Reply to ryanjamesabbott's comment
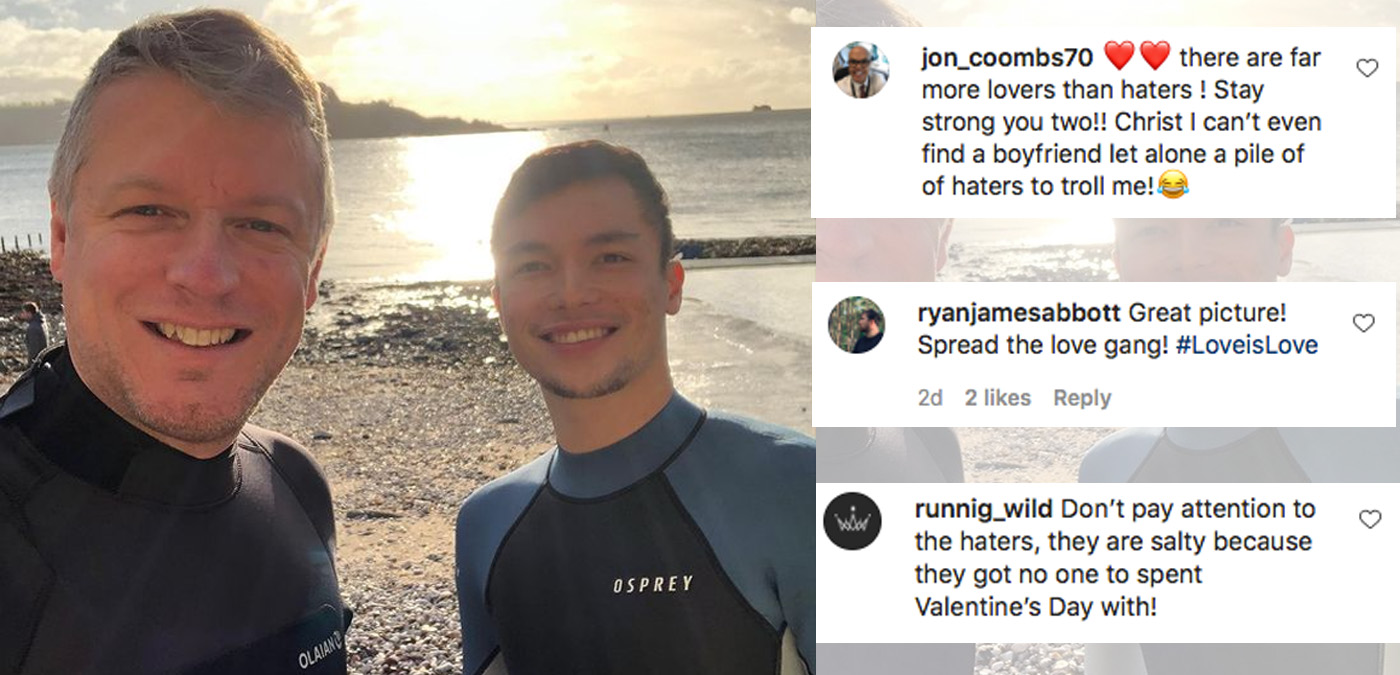This screenshot has height=675, width=1400. coord(1083,397)
